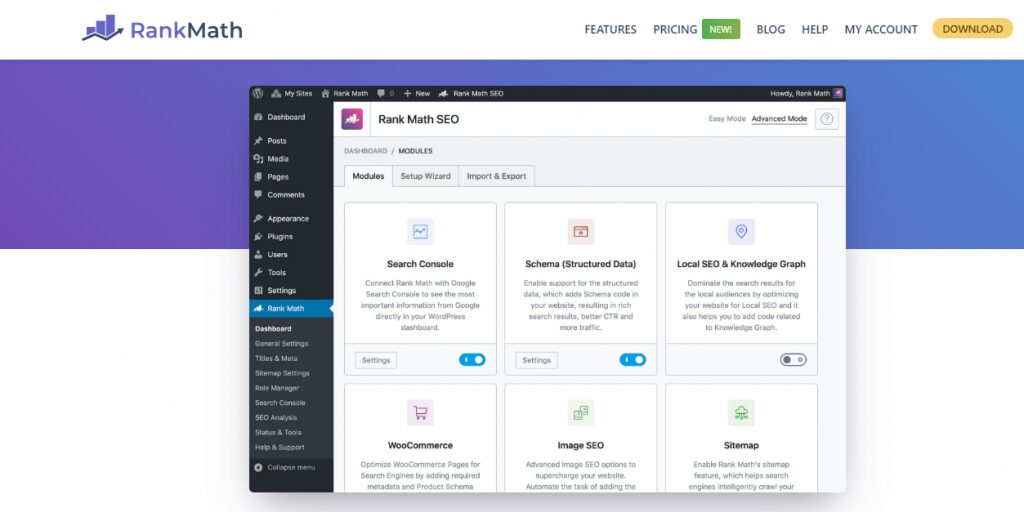
Task: Select Dashboard under Rank Math submenu
Action: click(x=273, y=328)
